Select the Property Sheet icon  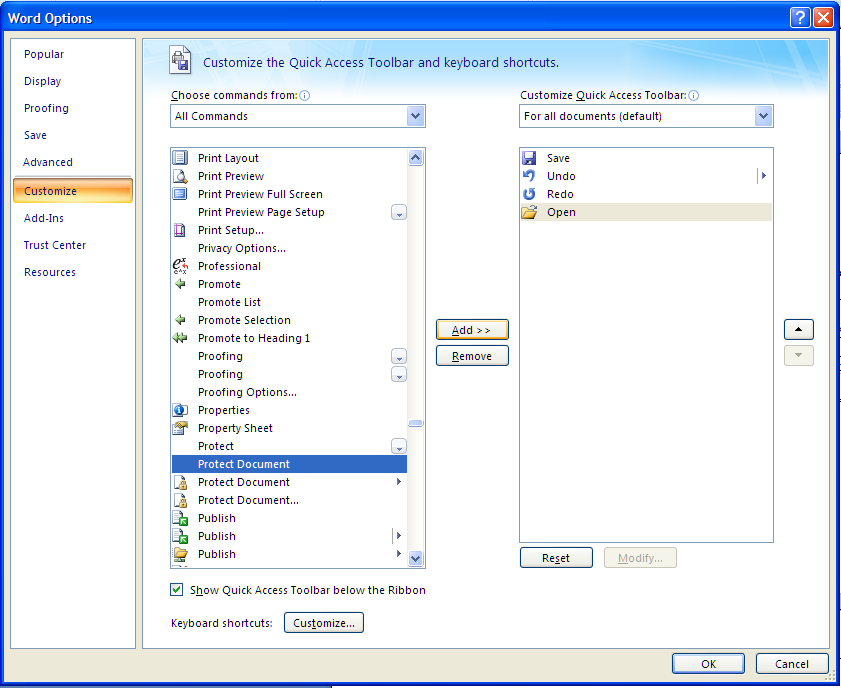pos(180,428)
